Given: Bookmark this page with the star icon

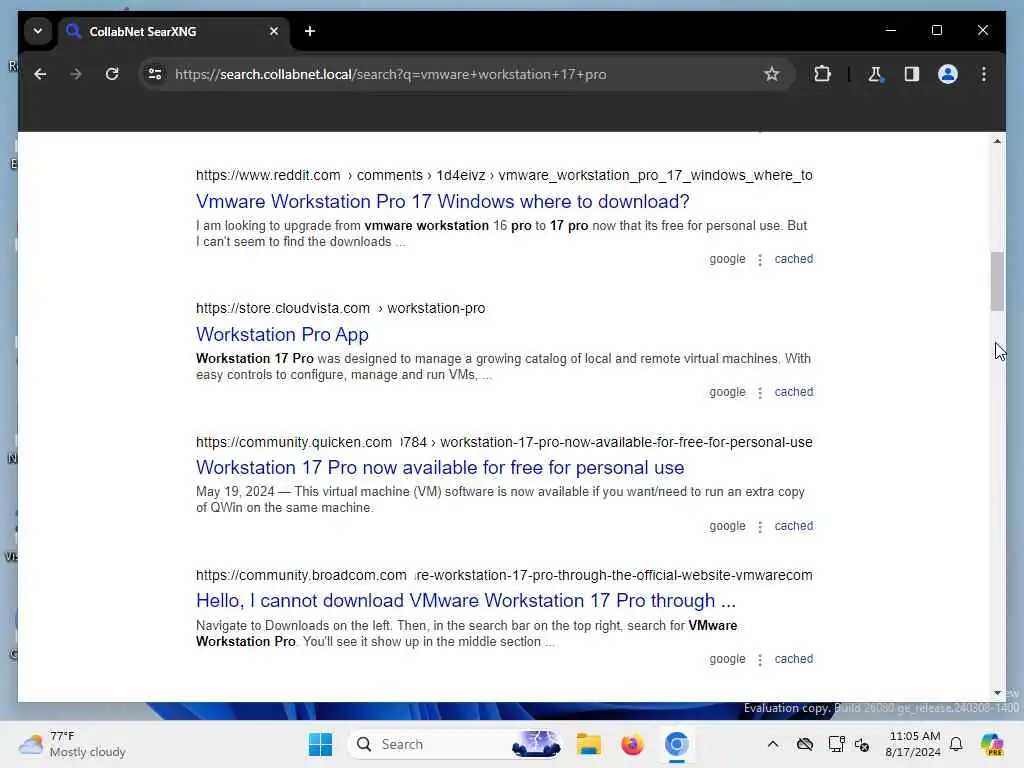Looking at the screenshot, I should point(771,74).
